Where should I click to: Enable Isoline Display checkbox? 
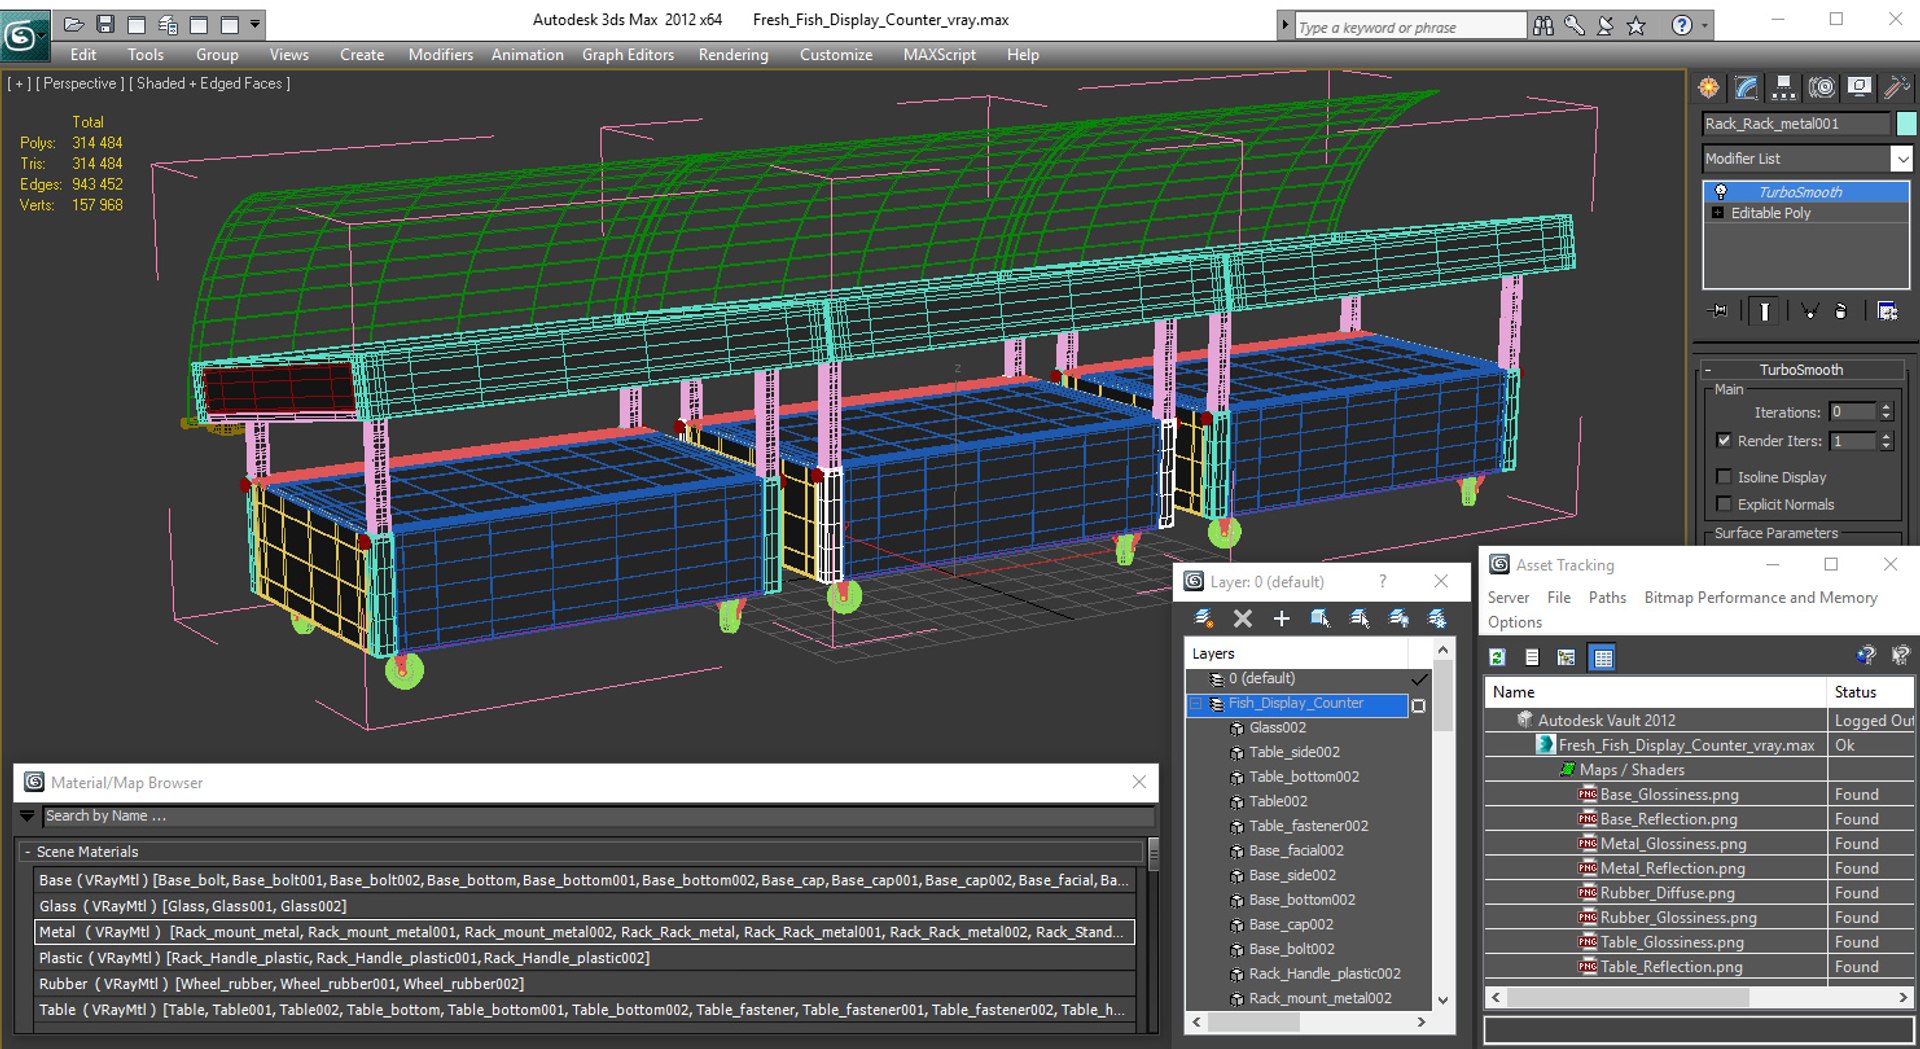click(x=1724, y=477)
